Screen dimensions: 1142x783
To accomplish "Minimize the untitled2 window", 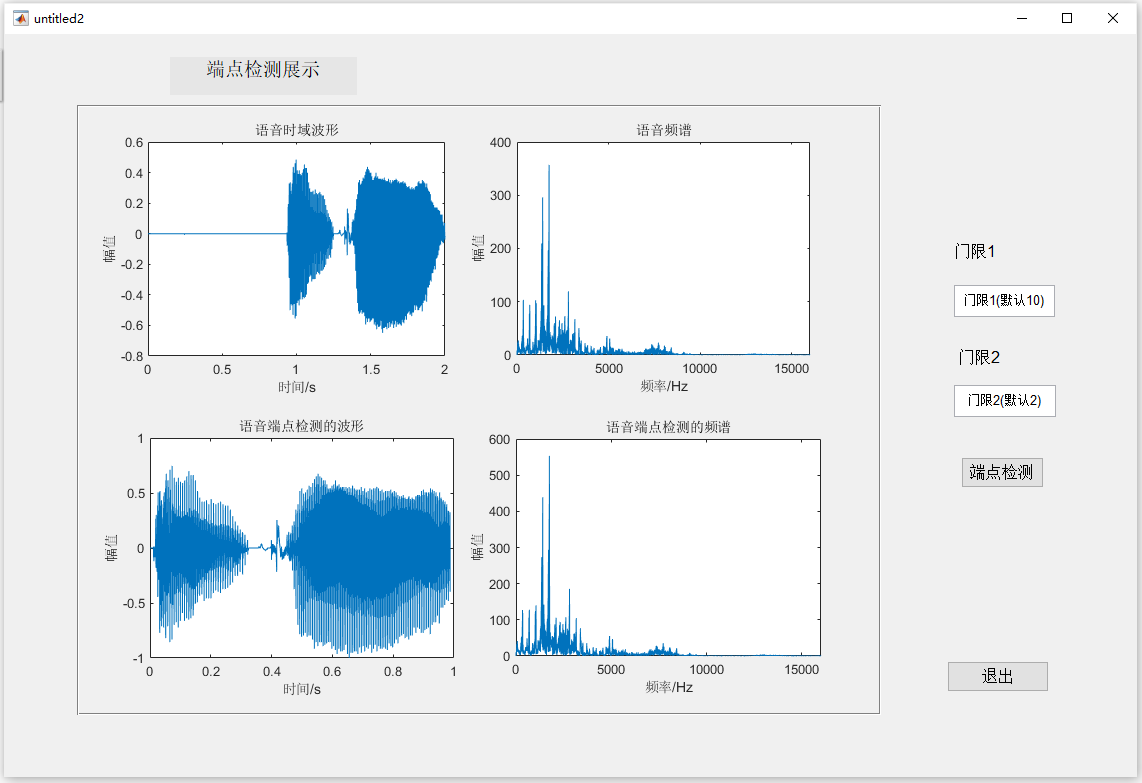I will click(1022, 18).
